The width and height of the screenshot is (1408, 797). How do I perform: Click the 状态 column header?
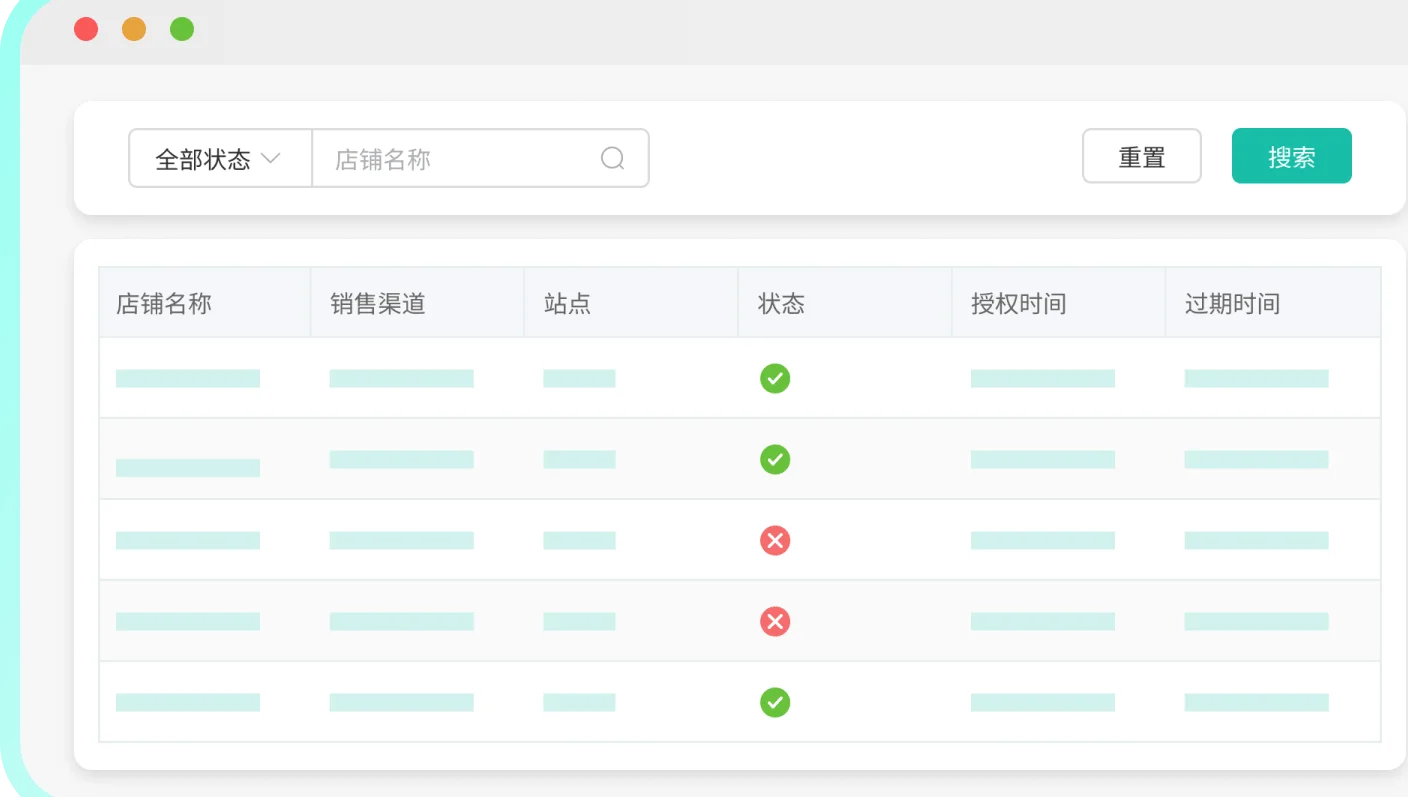[845, 303]
